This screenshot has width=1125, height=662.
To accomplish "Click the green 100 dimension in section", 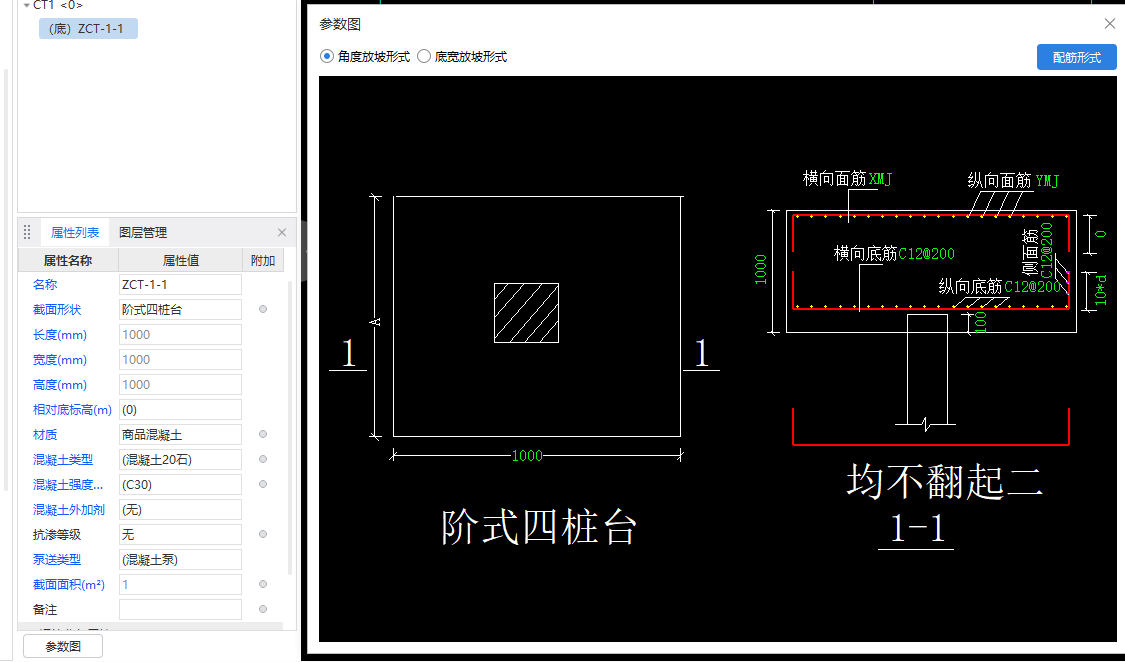I will (980, 322).
